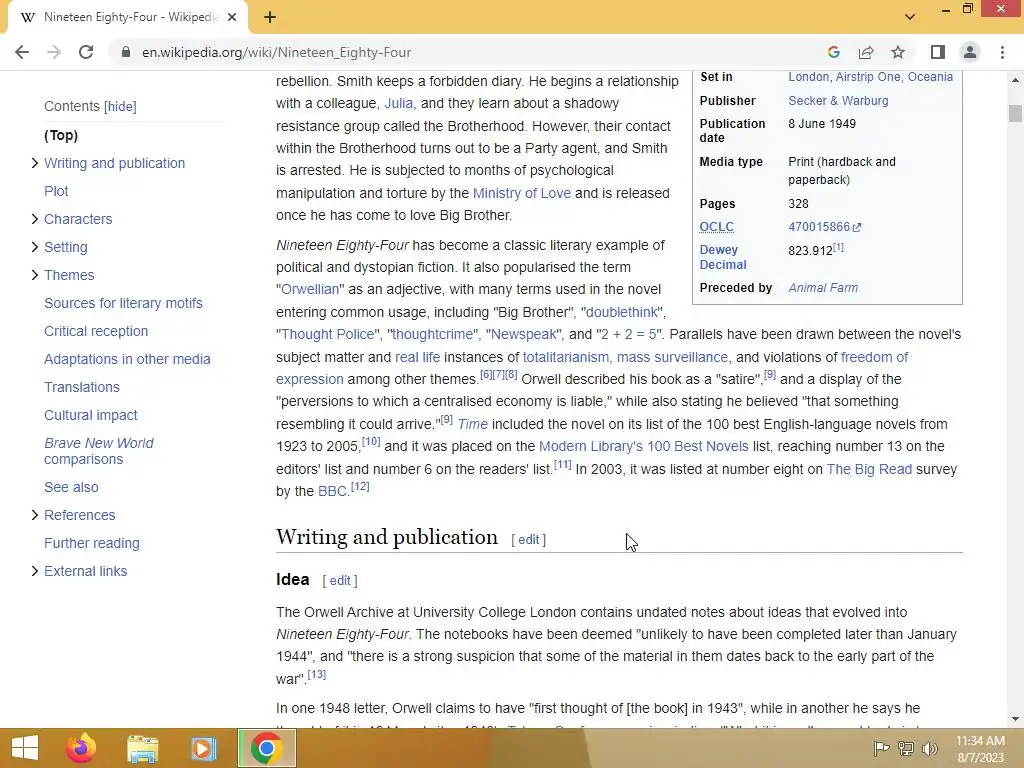
Task: Go to Adaptations in other media
Action: tap(127, 359)
